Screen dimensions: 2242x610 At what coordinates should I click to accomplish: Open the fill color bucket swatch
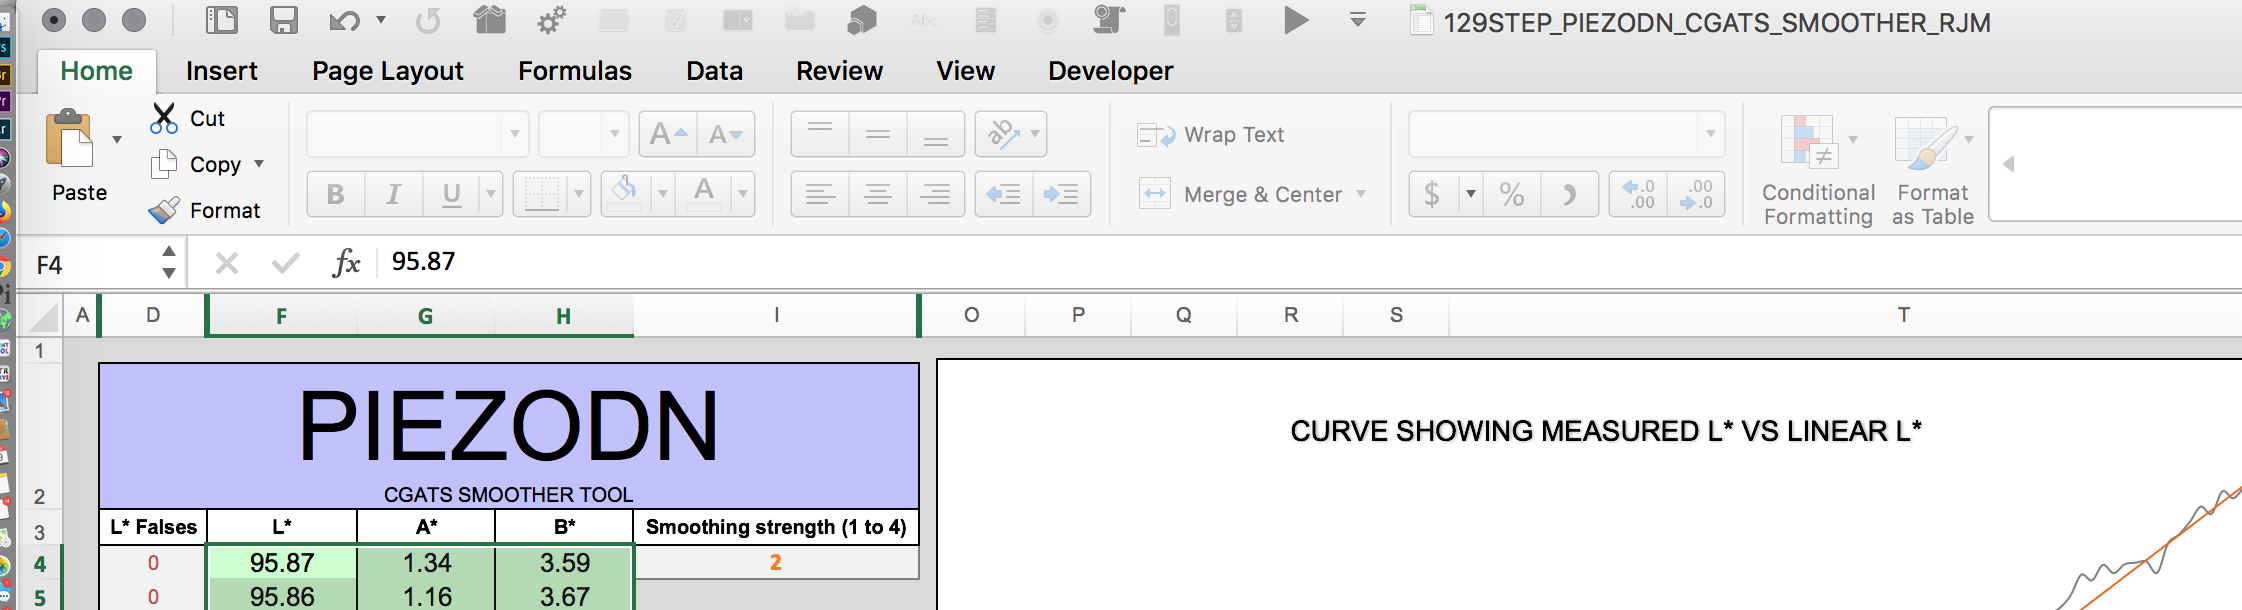coord(625,192)
